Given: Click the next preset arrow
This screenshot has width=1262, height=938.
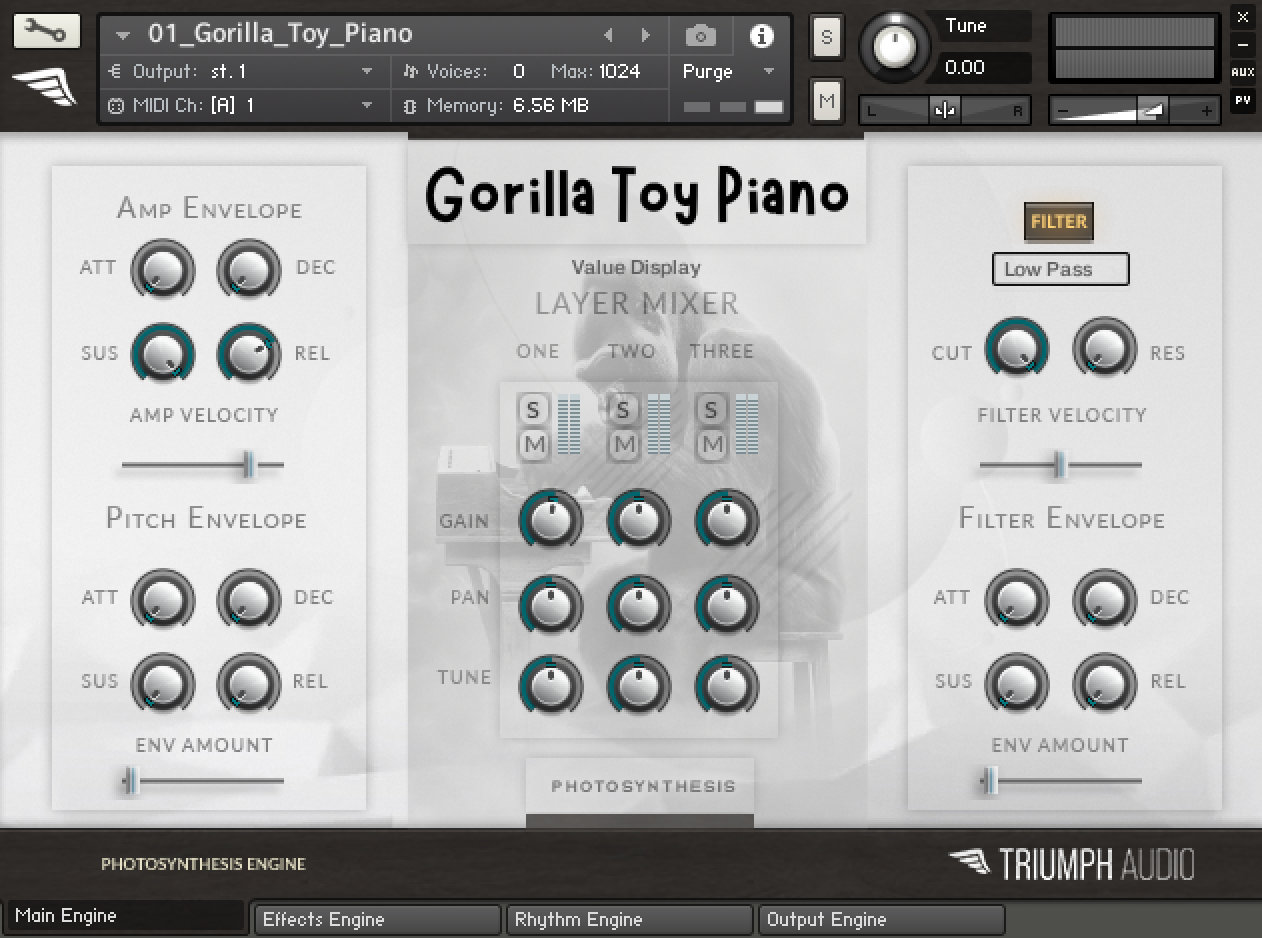Looking at the screenshot, I should coord(646,34).
